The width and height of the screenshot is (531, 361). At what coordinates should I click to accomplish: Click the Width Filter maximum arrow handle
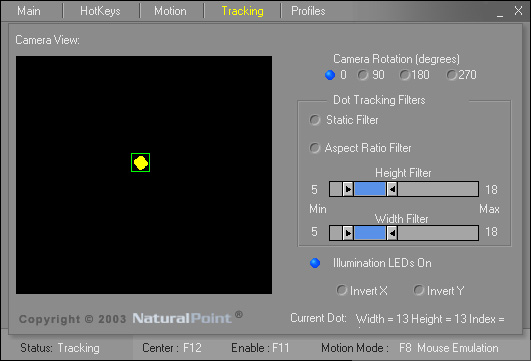pyautogui.click(x=392, y=233)
